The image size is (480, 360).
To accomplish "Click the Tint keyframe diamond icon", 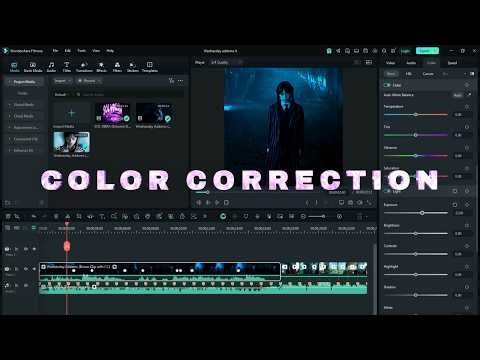I will pos(467,127).
